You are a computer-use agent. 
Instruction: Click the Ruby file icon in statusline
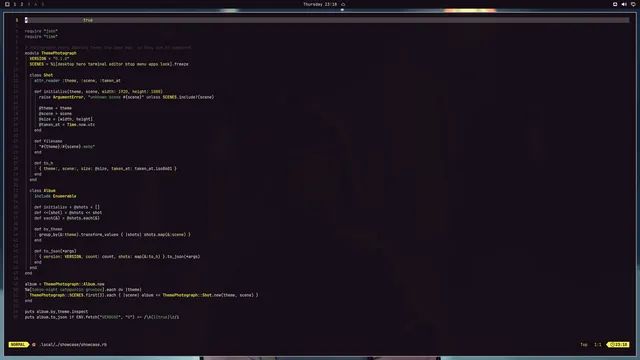click(34, 344)
